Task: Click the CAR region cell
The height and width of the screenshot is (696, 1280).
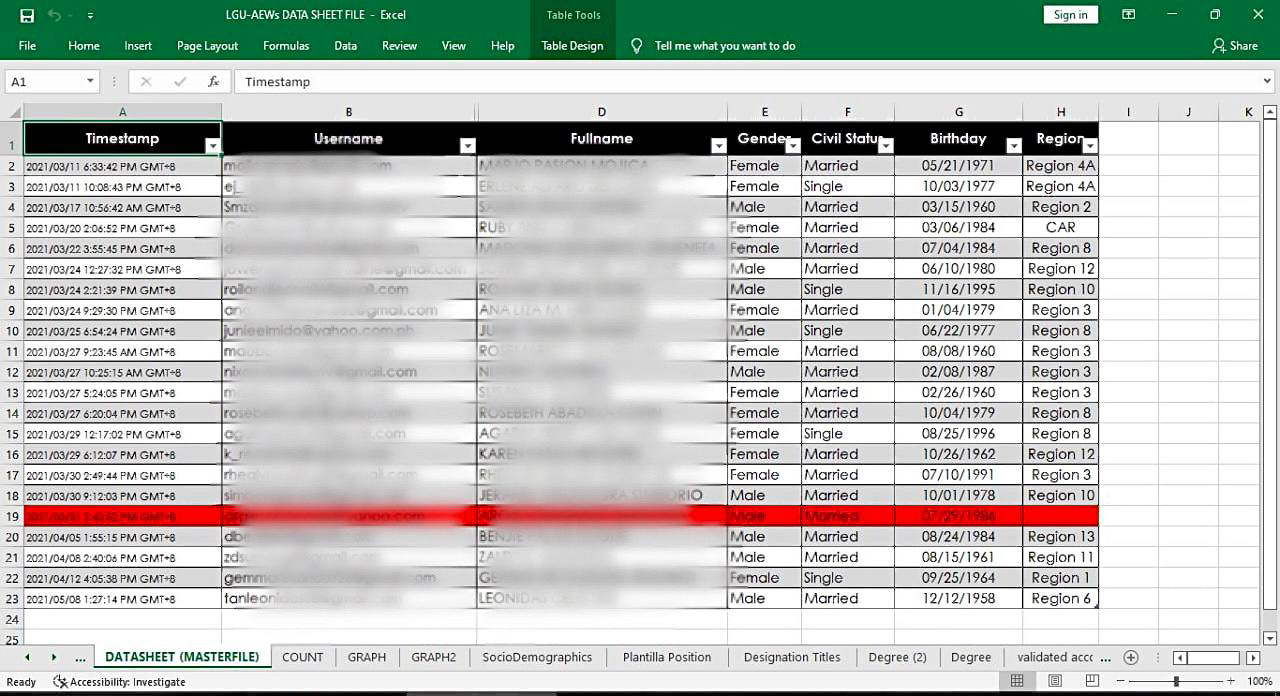Action: coord(1061,227)
